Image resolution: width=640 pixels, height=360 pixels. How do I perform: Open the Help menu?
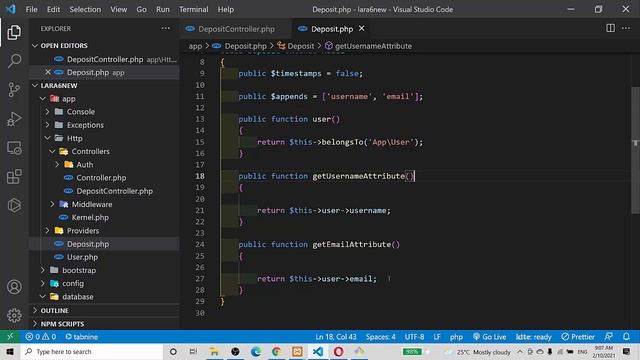click(x=226, y=9)
